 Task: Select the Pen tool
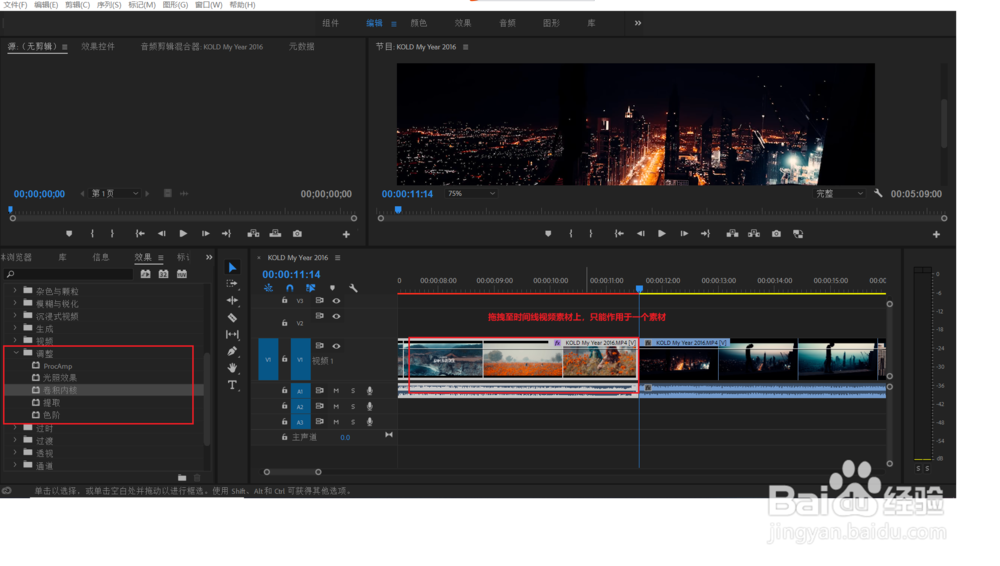tap(232, 351)
